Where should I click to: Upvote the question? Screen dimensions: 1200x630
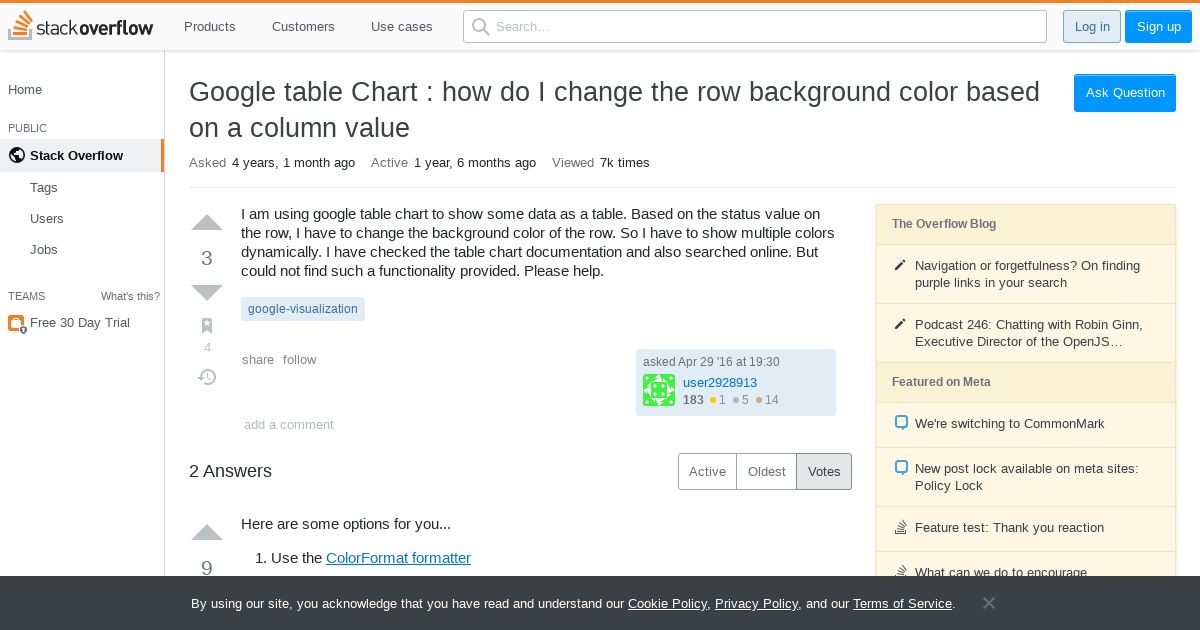[x=207, y=223]
